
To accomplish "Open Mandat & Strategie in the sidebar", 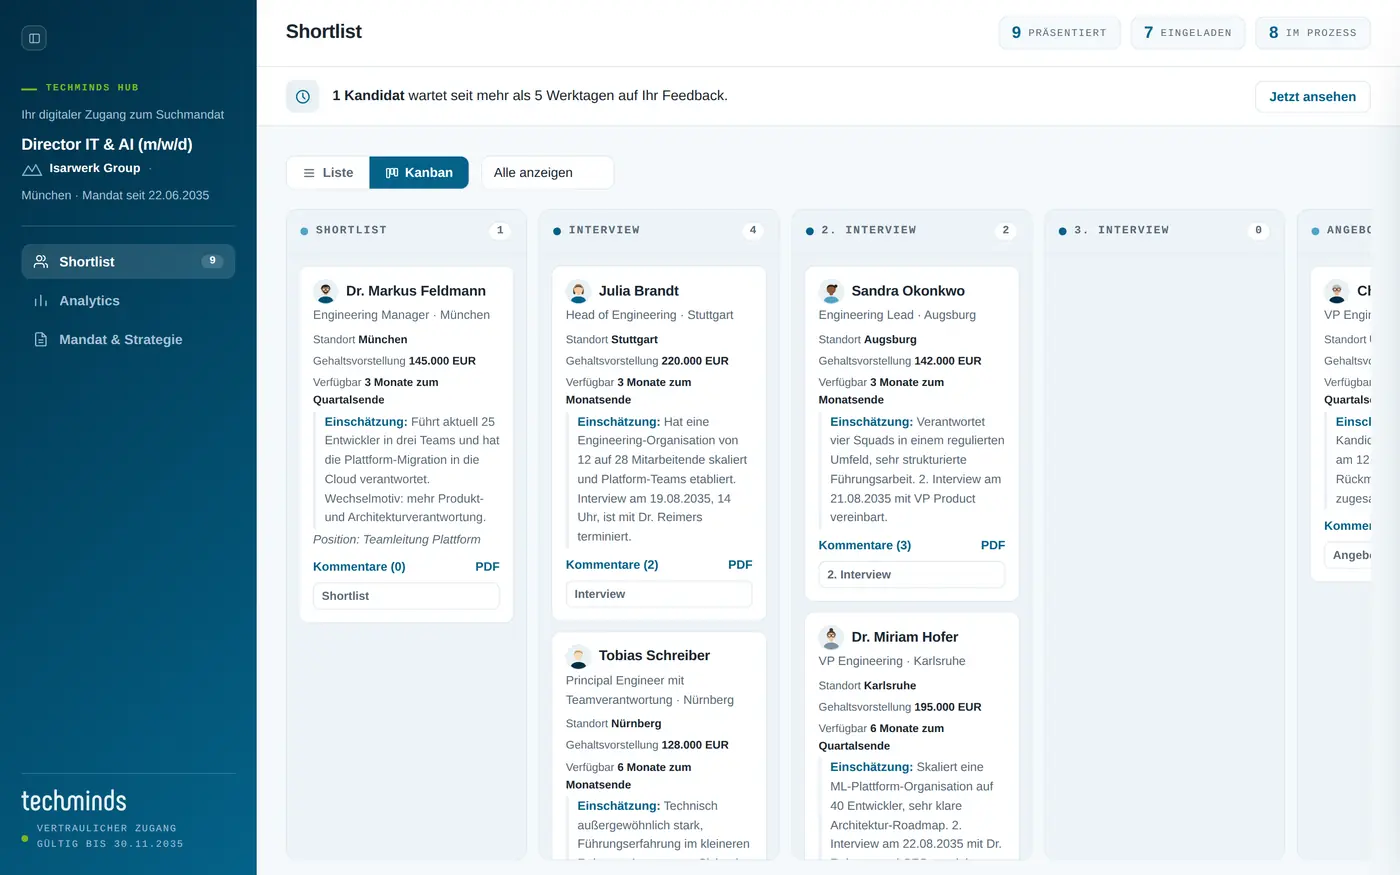I will [x=128, y=340].
